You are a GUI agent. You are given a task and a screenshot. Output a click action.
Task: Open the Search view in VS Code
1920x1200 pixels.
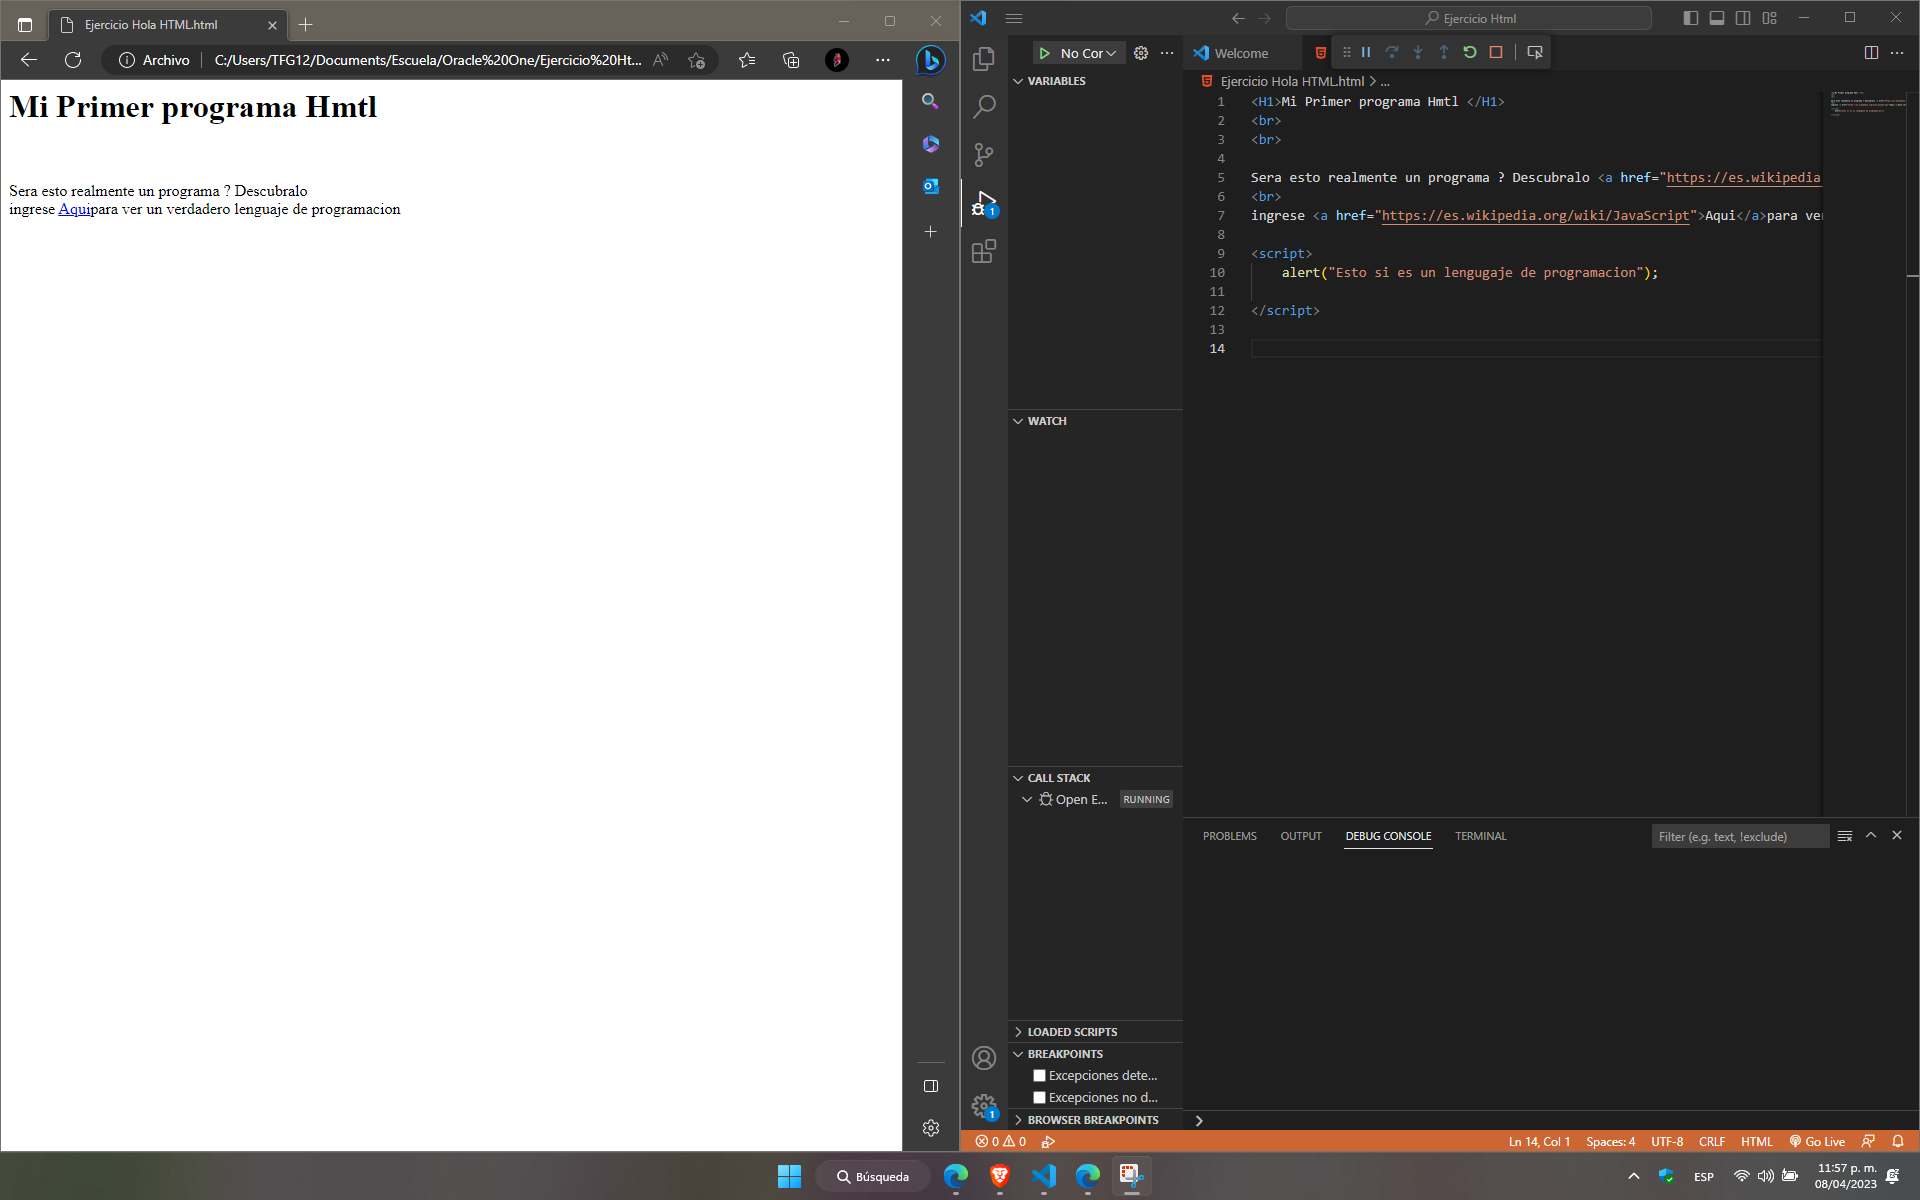[984, 106]
